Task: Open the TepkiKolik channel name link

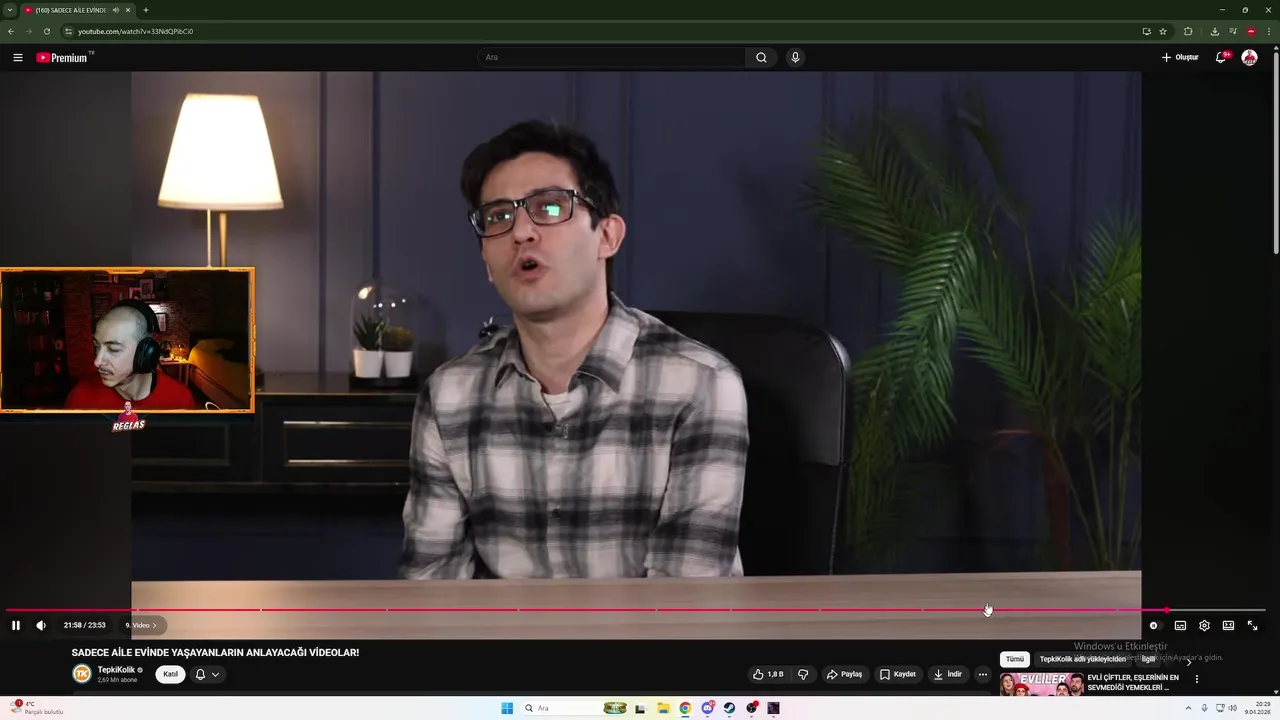Action: [x=116, y=670]
